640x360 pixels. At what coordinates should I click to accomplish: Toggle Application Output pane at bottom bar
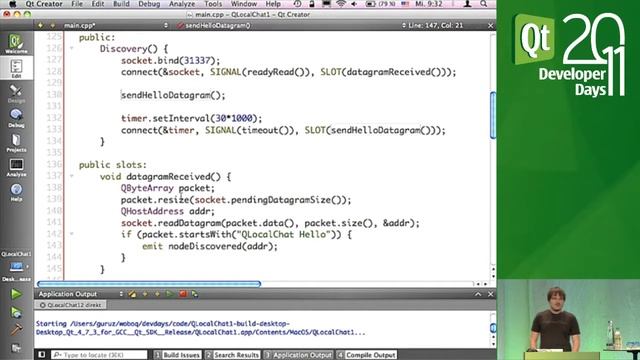tap(298, 355)
